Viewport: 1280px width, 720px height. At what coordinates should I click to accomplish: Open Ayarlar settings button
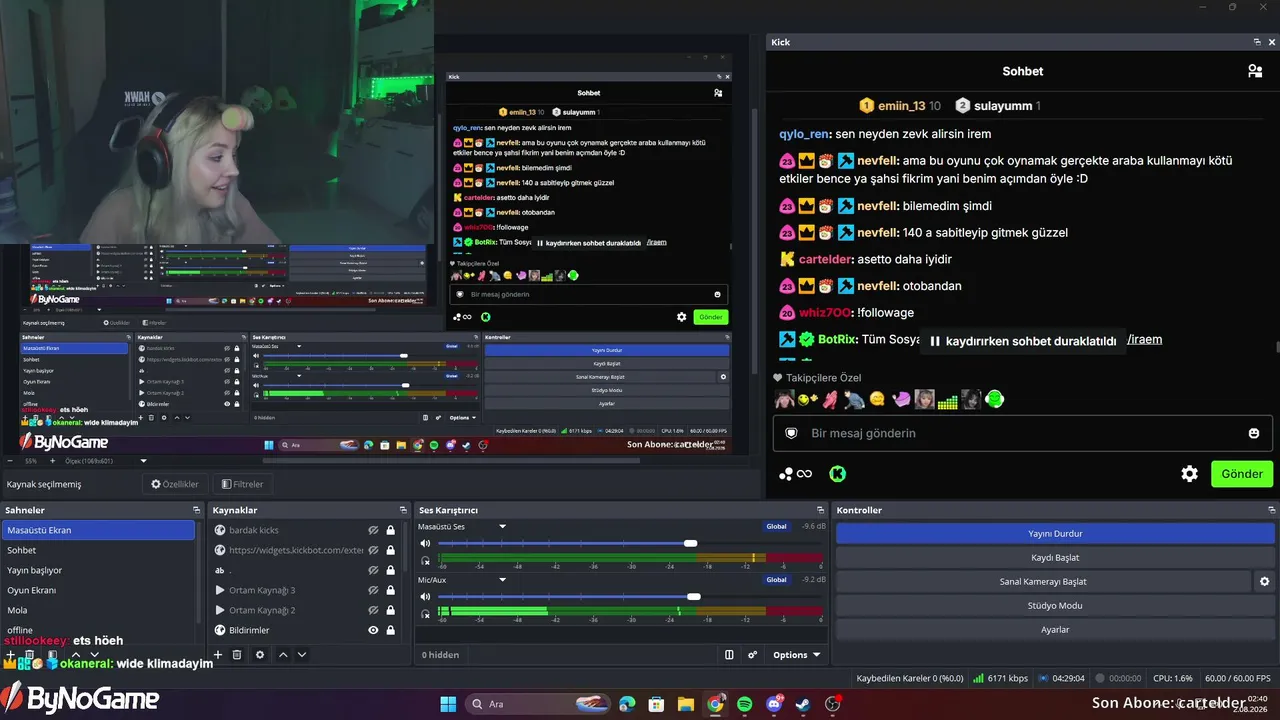[1055, 629]
